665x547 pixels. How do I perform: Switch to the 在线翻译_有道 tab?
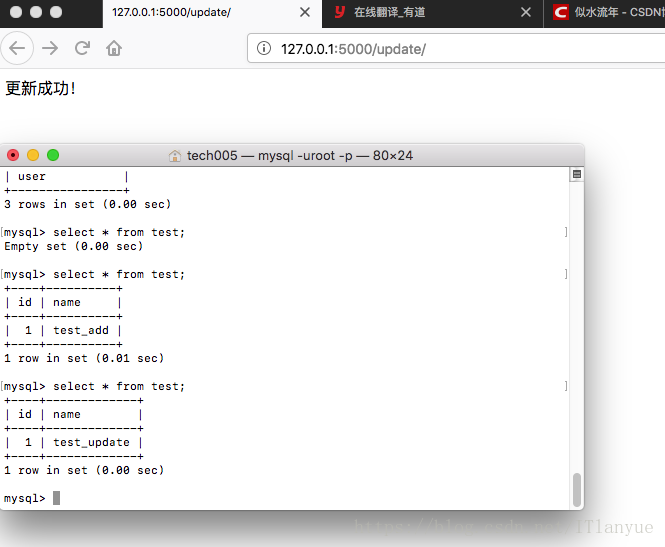click(x=432, y=13)
